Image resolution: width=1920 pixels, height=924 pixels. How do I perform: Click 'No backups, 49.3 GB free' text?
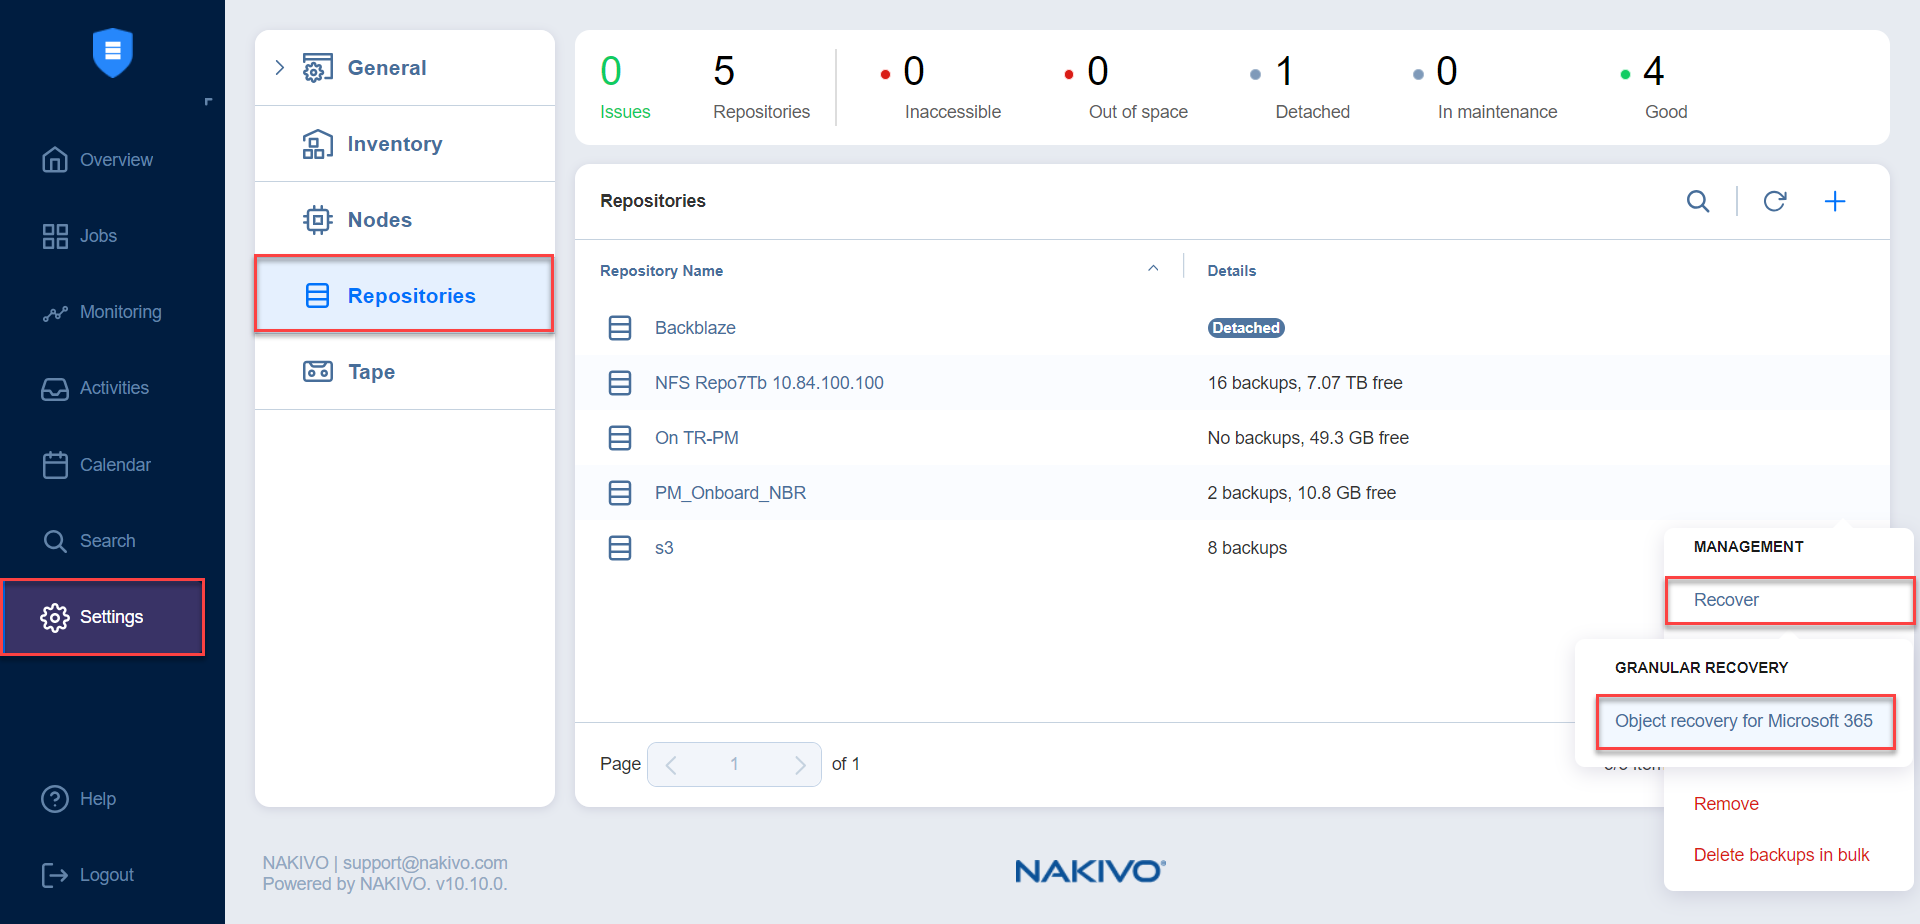(1308, 438)
